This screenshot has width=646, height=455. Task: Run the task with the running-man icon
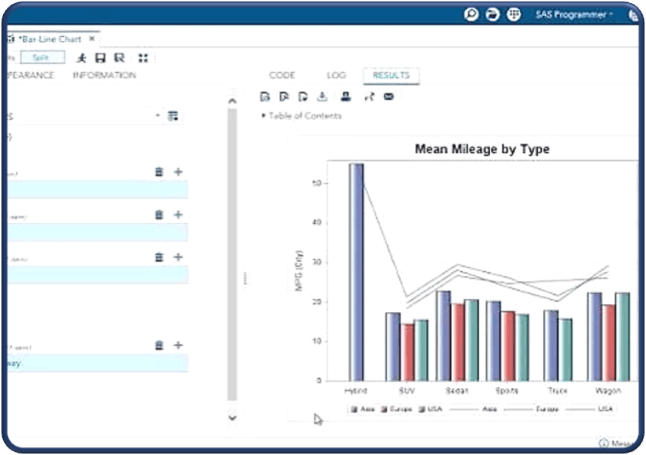(x=82, y=58)
